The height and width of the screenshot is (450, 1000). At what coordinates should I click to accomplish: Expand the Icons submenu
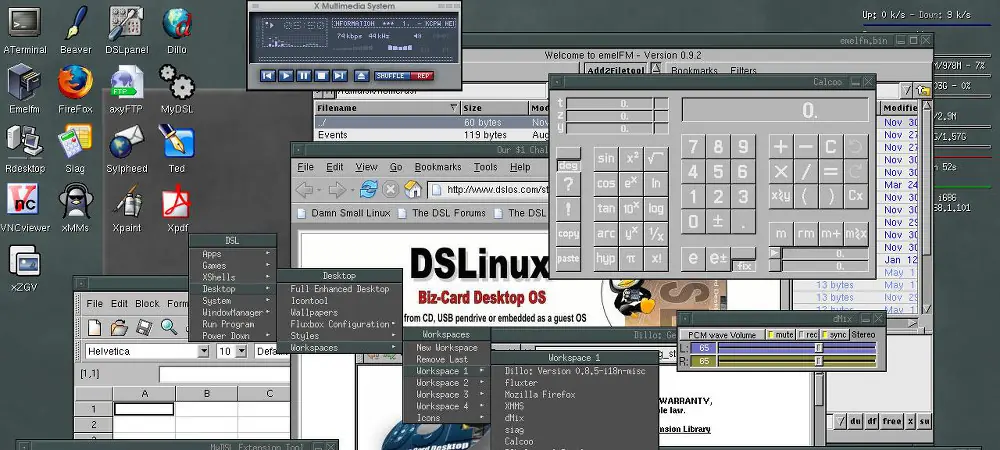tap(446, 418)
